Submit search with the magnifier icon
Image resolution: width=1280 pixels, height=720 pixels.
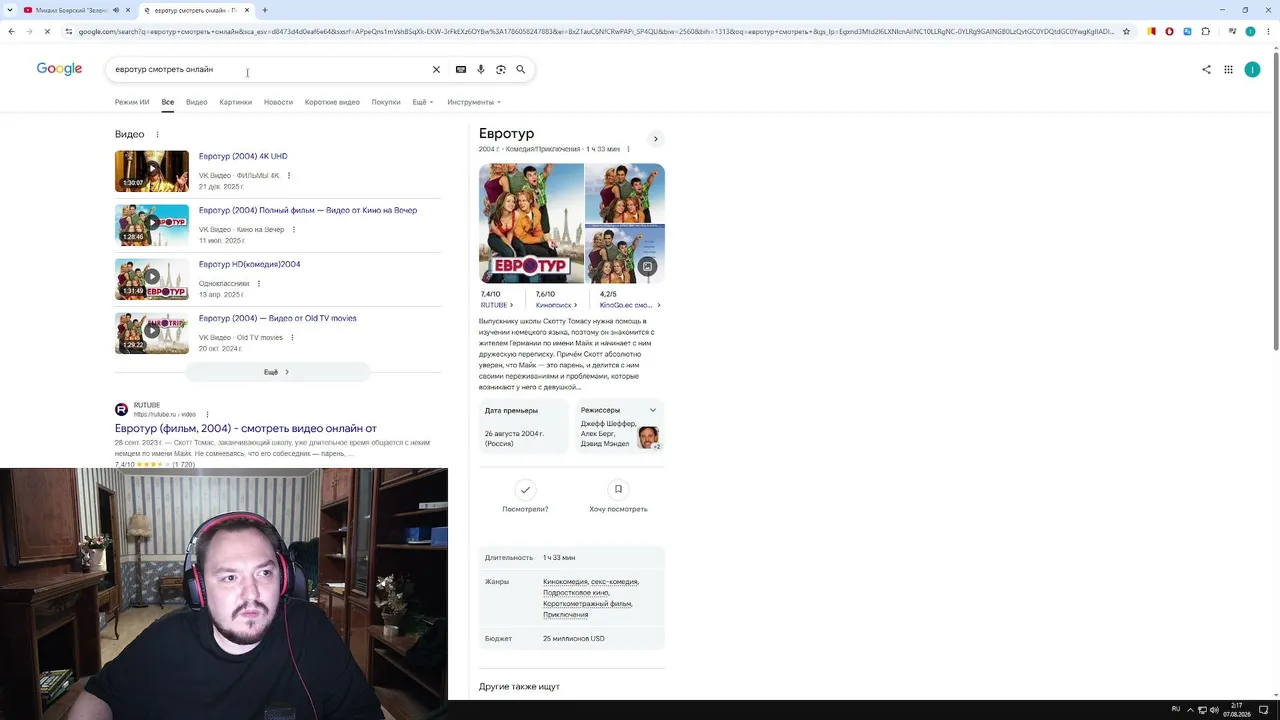click(x=521, y=70)
